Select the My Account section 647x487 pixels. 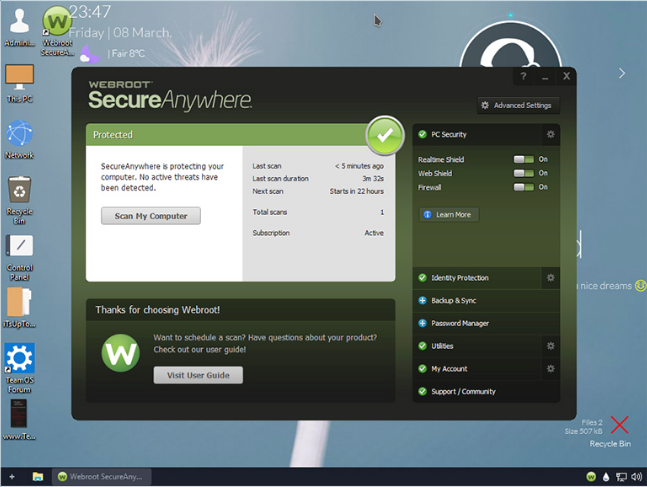(477, 369)
